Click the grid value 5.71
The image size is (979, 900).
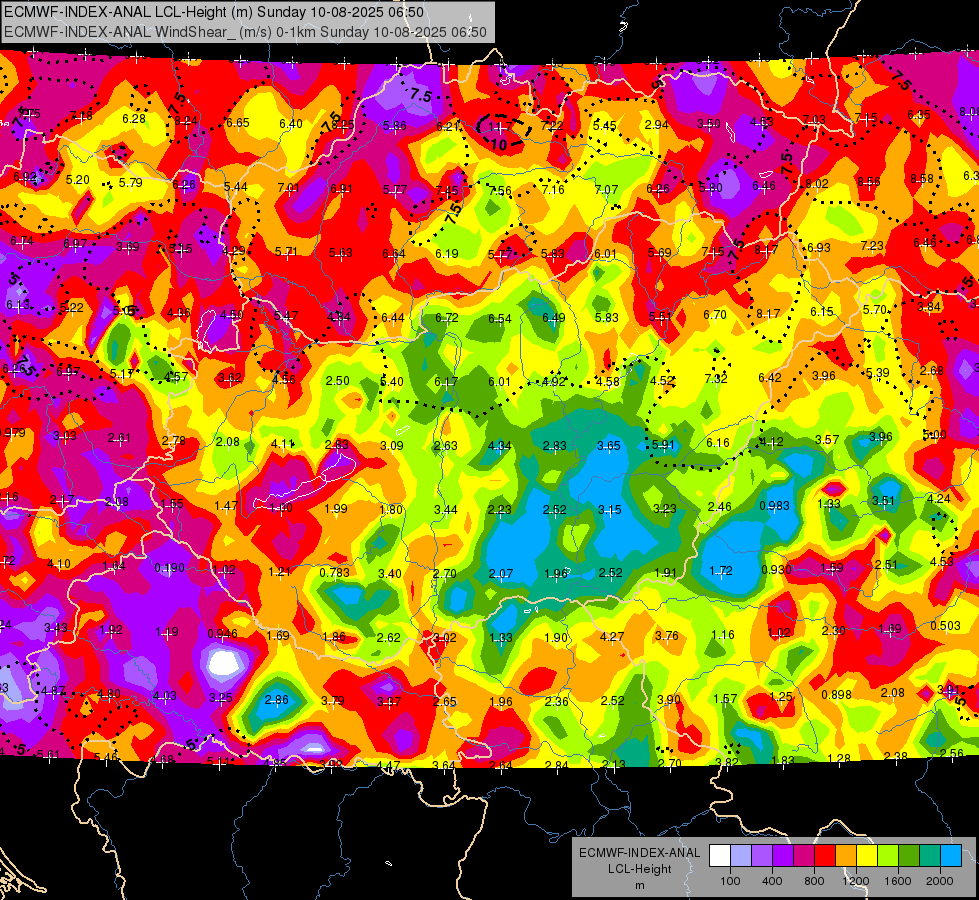[x=286, y=252]
